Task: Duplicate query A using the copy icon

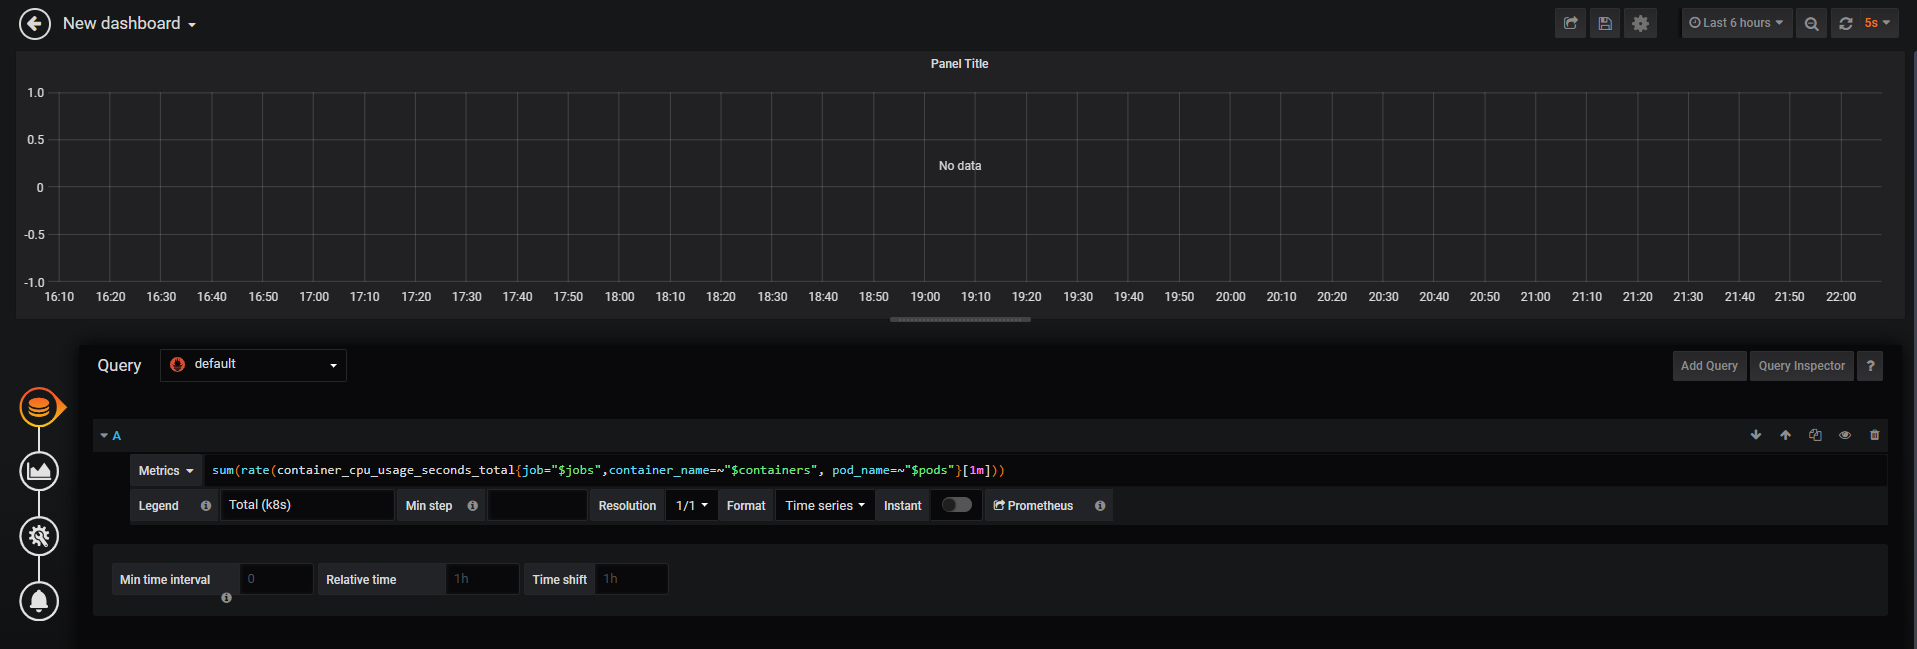Action: tap(1815, 435)
